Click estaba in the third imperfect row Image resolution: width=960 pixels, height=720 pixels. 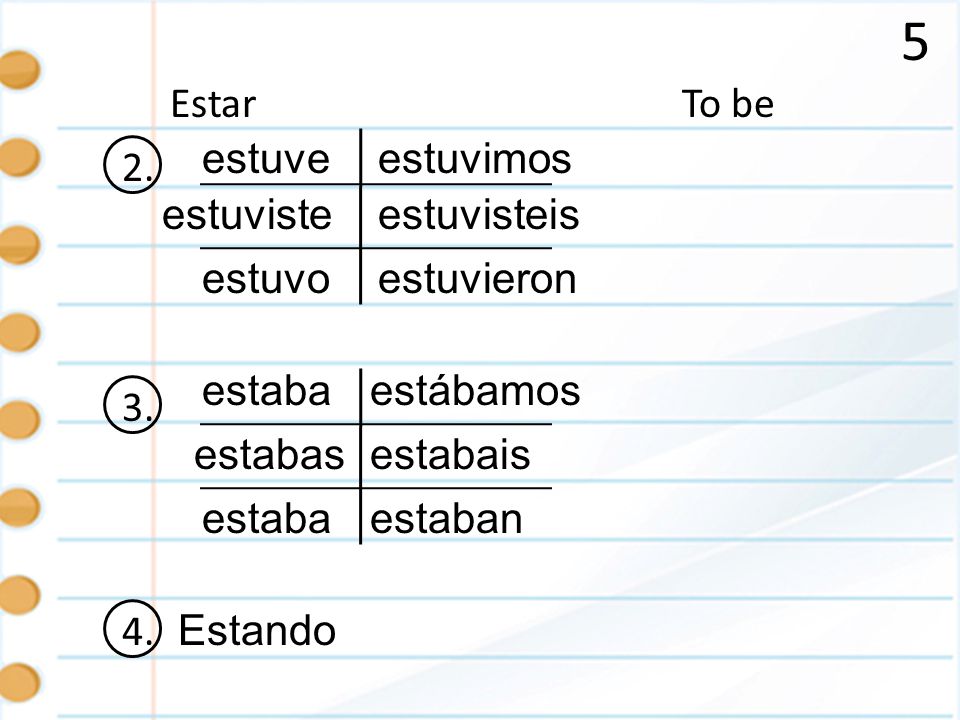point(266,519)
